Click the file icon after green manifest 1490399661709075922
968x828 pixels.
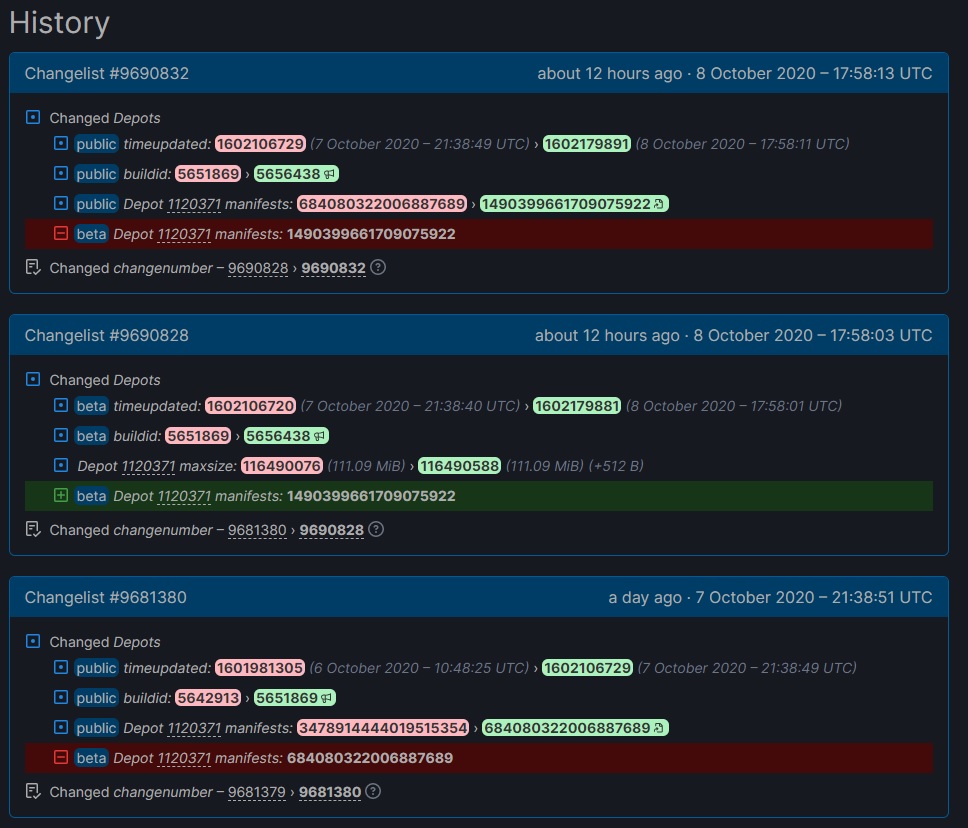pyautogui.click(x=659, y=204)
